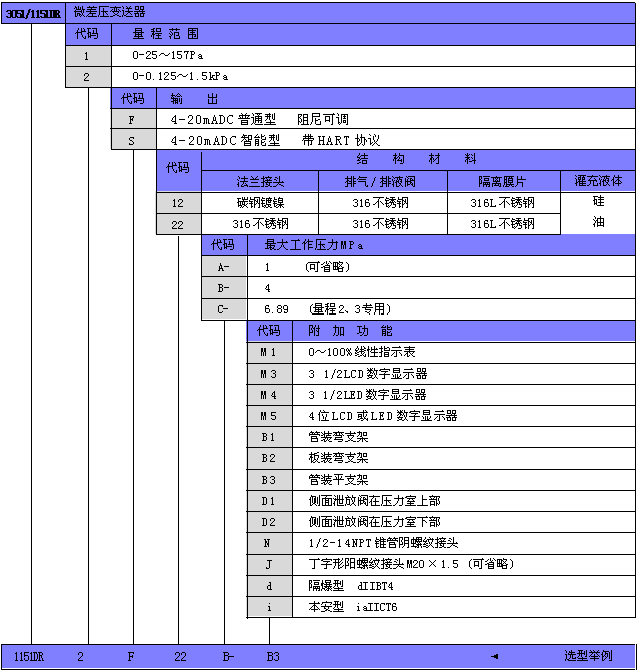The width and height of the screenshot is (637, 671).
Task: Click the 法兰接头 column header
Action: (x=260, y=181)
